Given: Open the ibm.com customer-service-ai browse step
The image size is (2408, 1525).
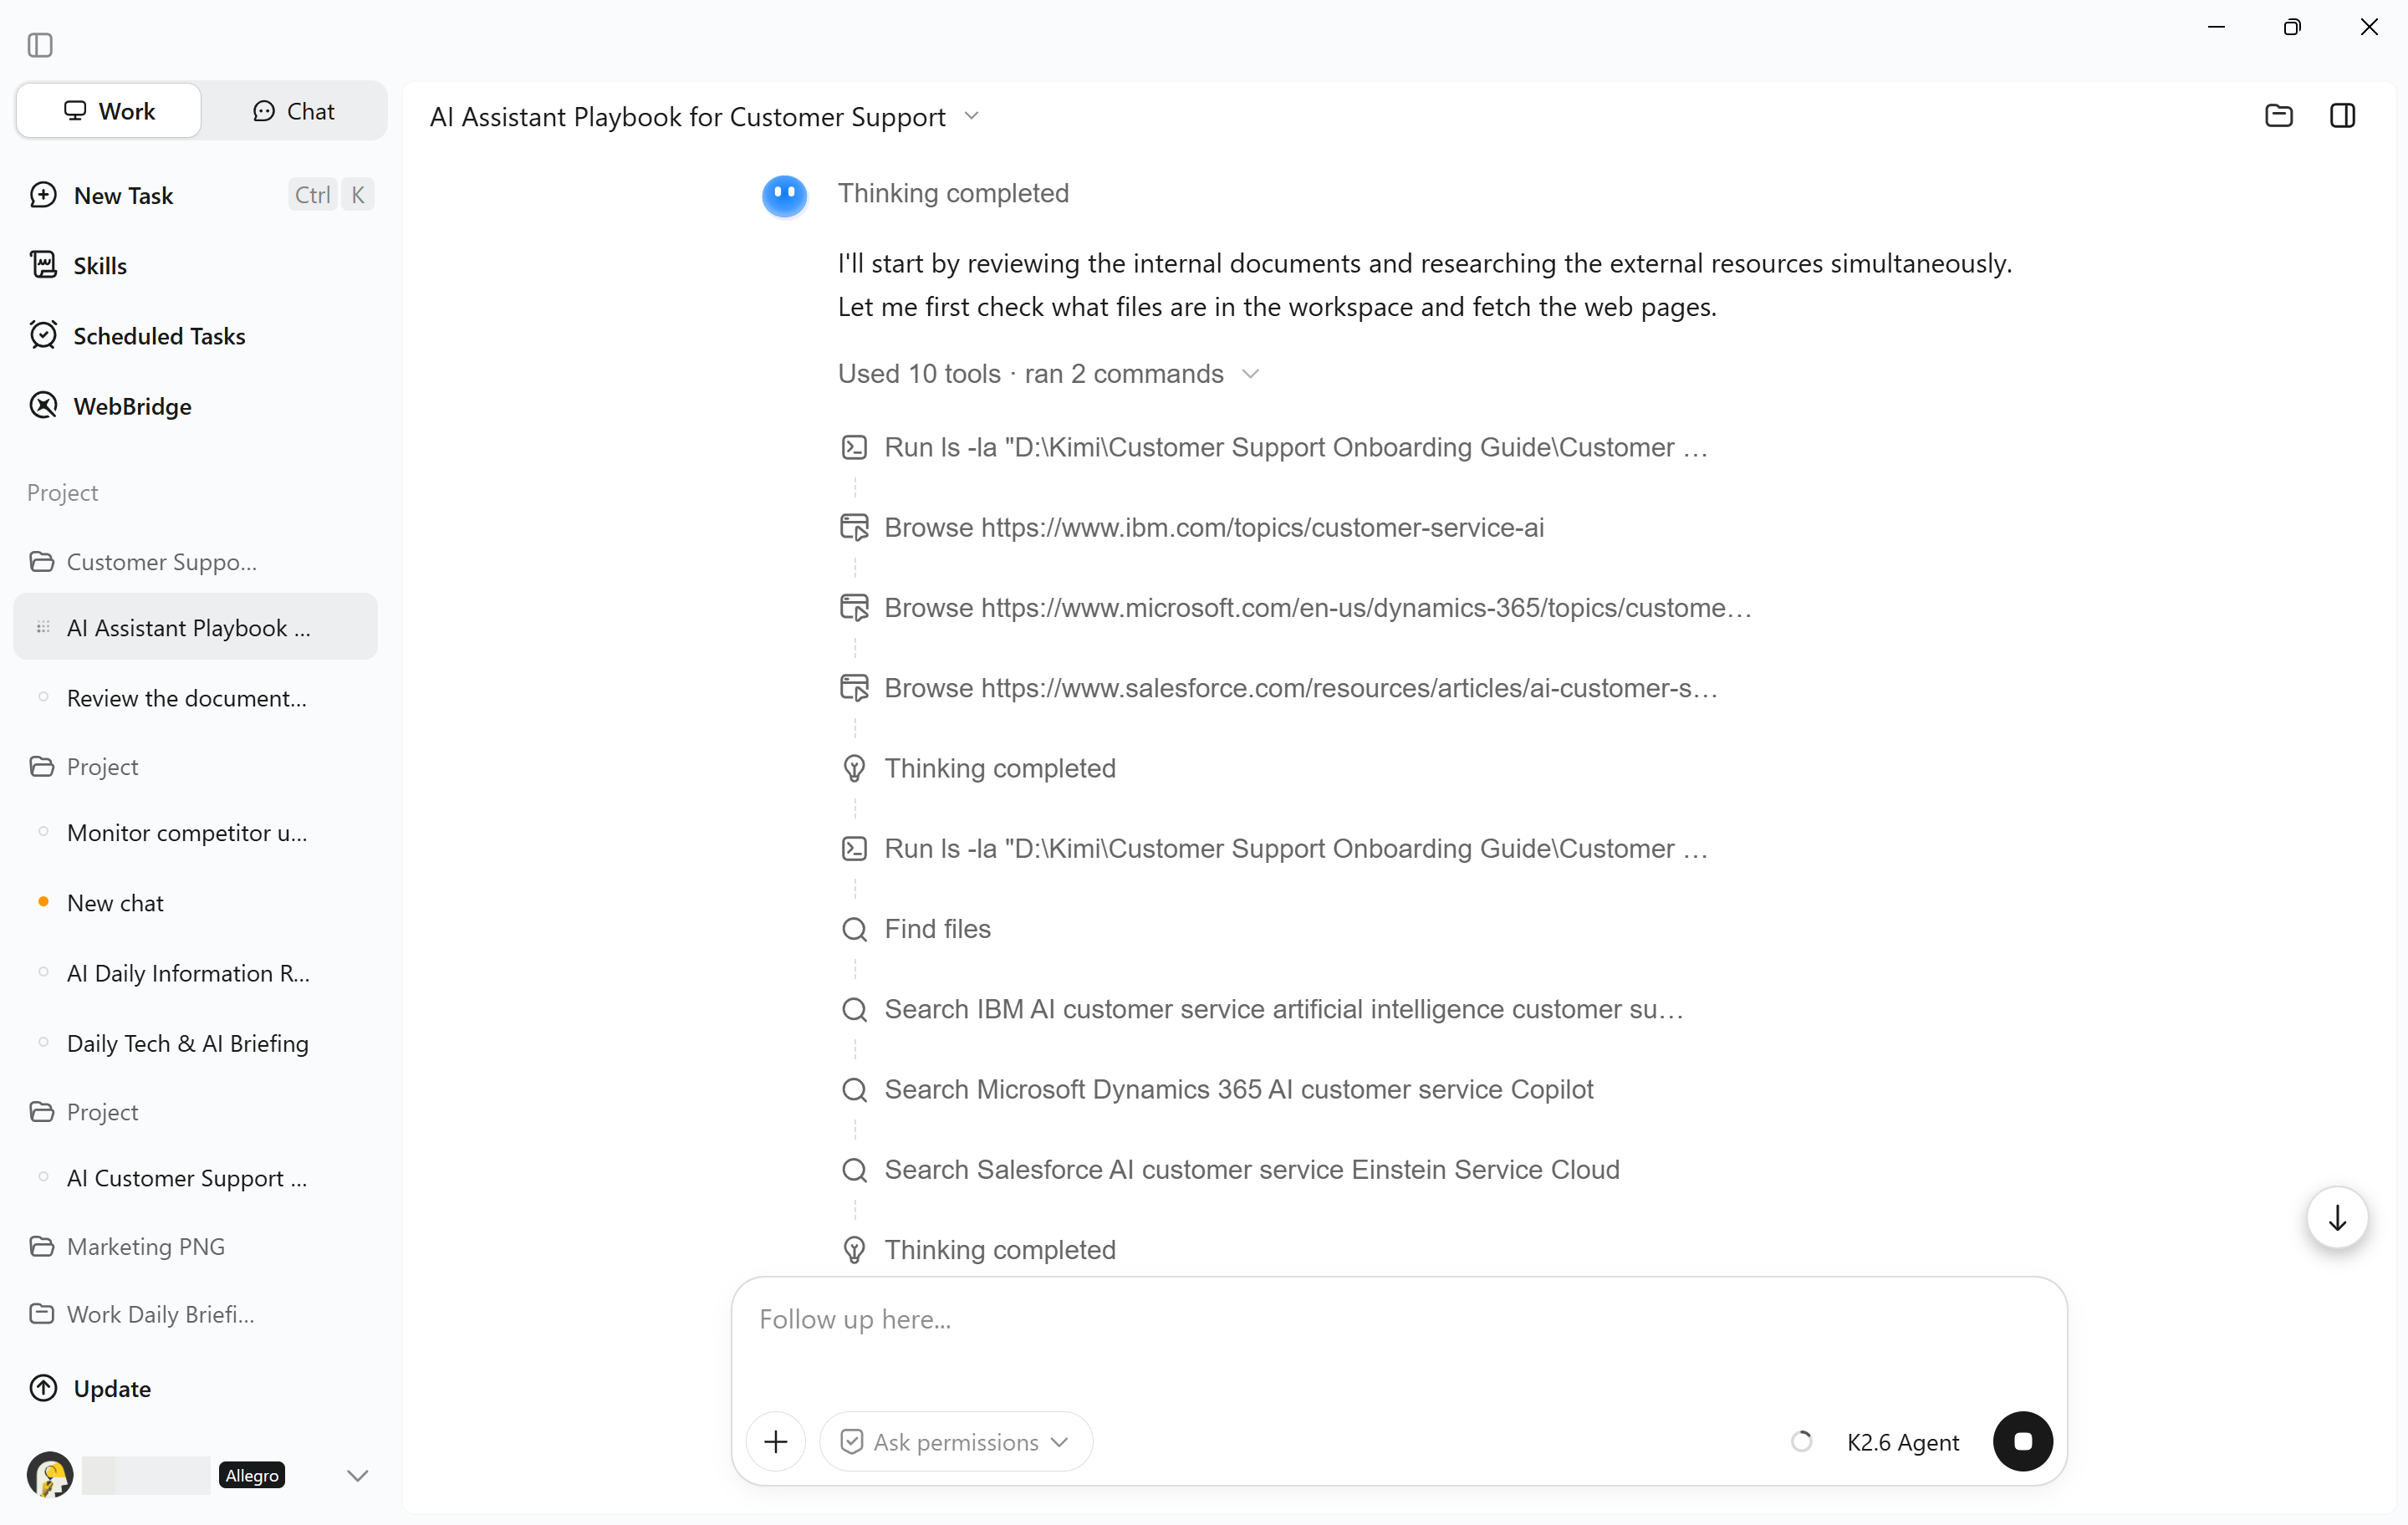Looking at the screenshot, I should click(x=1193, y=527).
